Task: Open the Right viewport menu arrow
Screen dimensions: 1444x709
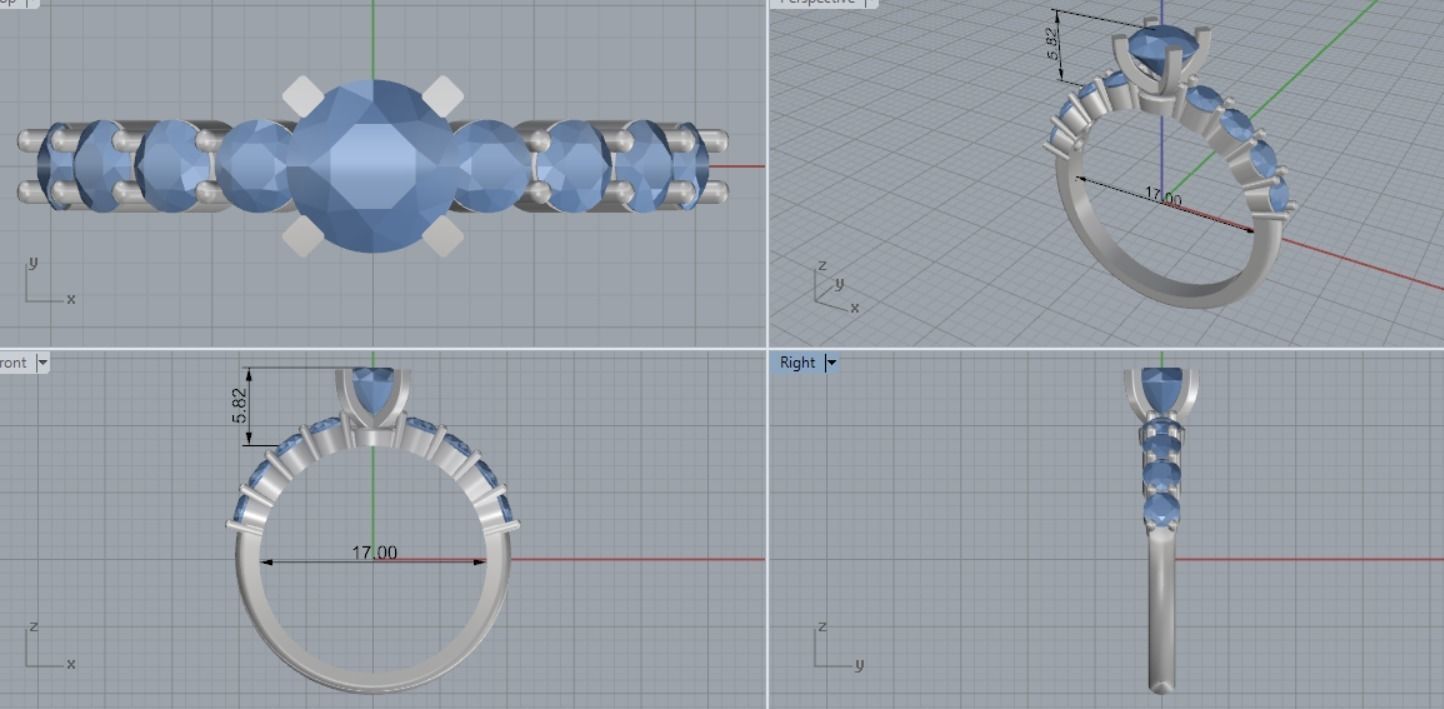Action: coord(831,363)
